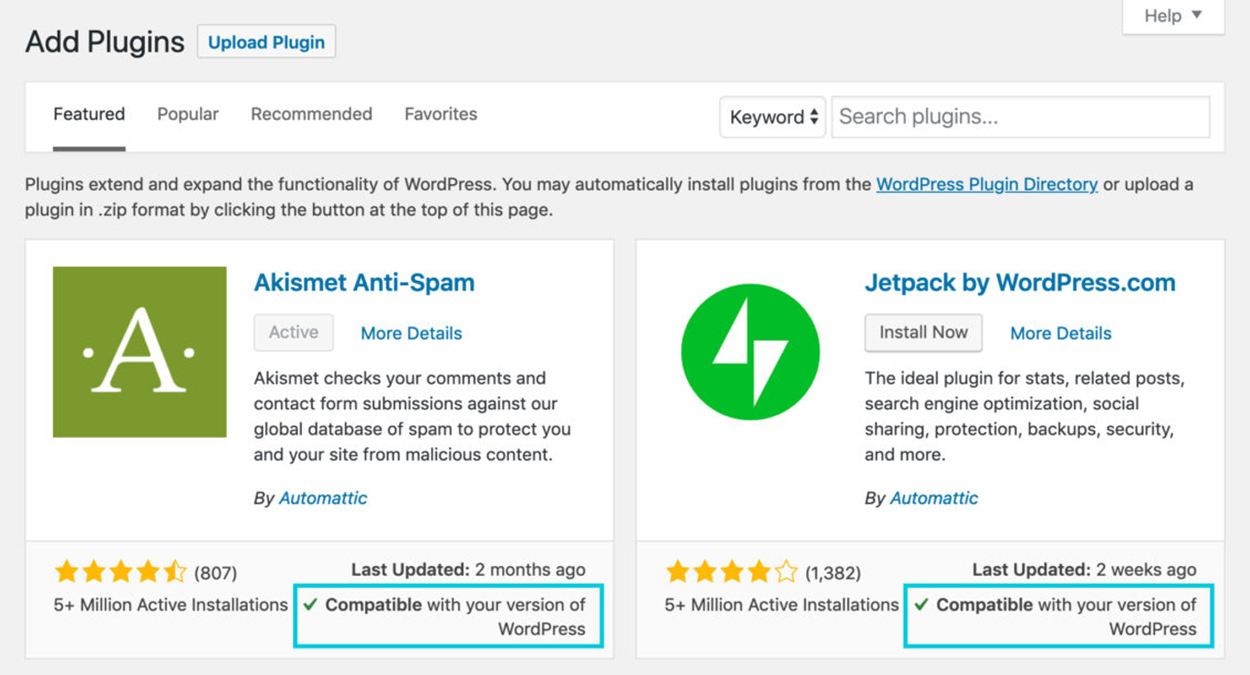Open the Favorites tab
The width and height of the screenshot is (1250, 675).
[x=441, y=114]
